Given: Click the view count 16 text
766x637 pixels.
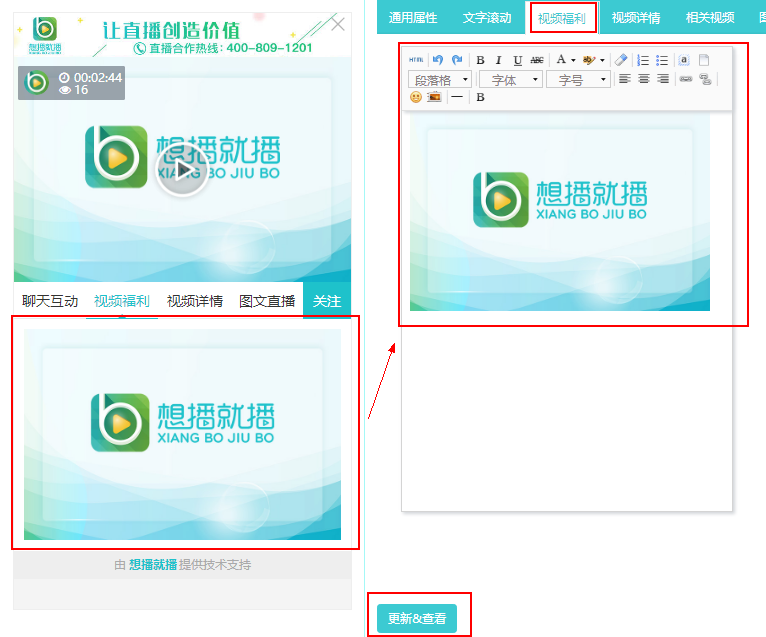Looking at the screenshot, I should pos(81,90).
